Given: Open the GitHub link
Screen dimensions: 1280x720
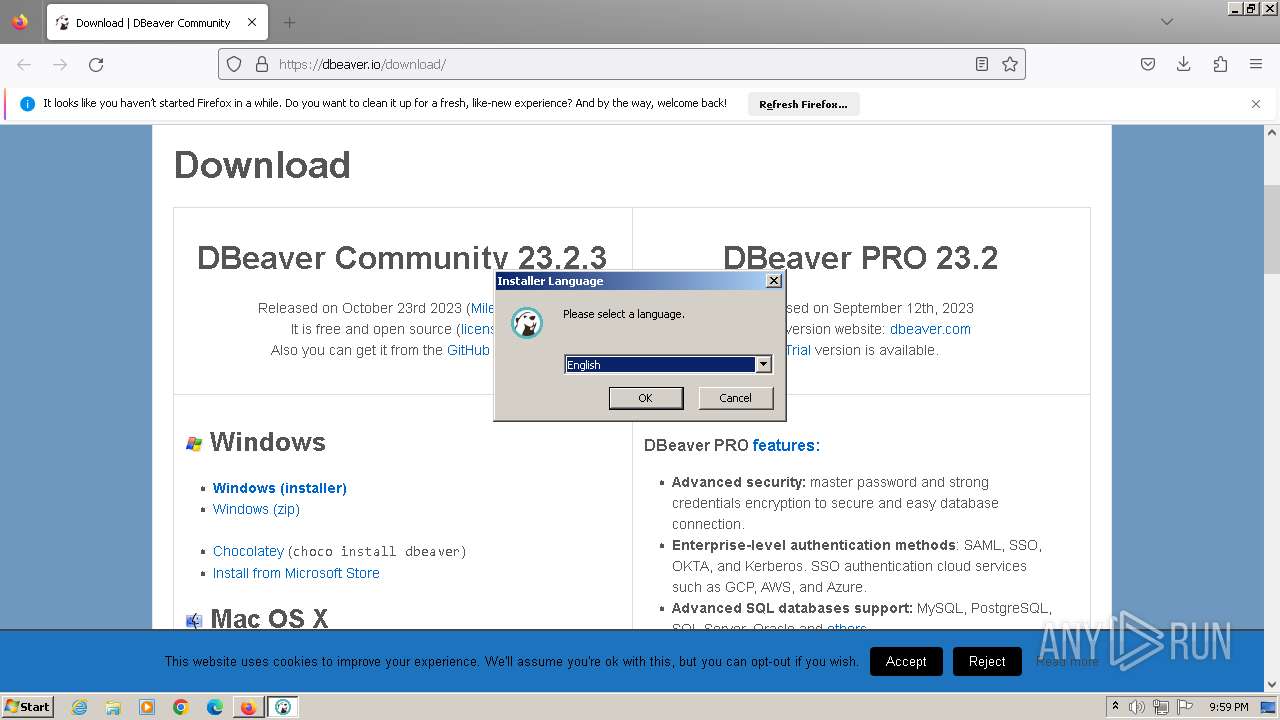Looking at the screenshot, I should click(x=468, y=350).
